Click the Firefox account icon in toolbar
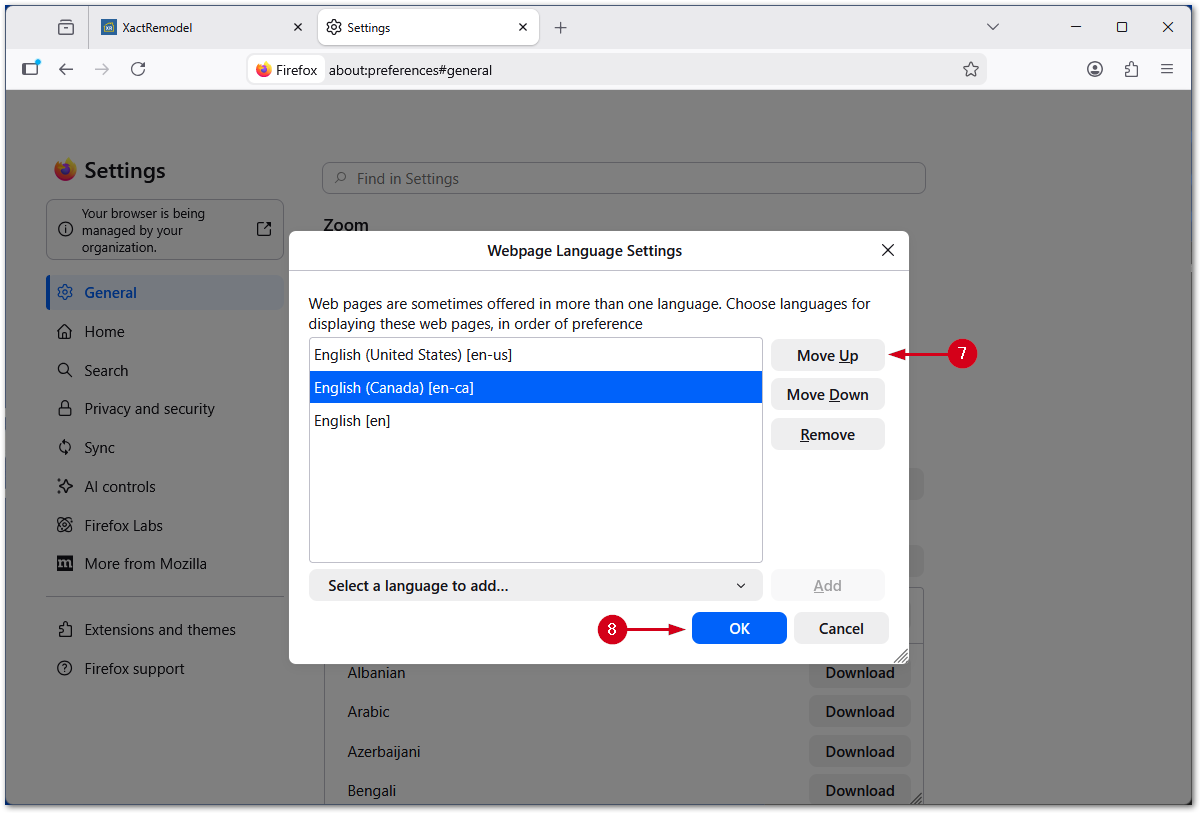Viewport: 1201px width, 814px height. tap(1095, 69)
